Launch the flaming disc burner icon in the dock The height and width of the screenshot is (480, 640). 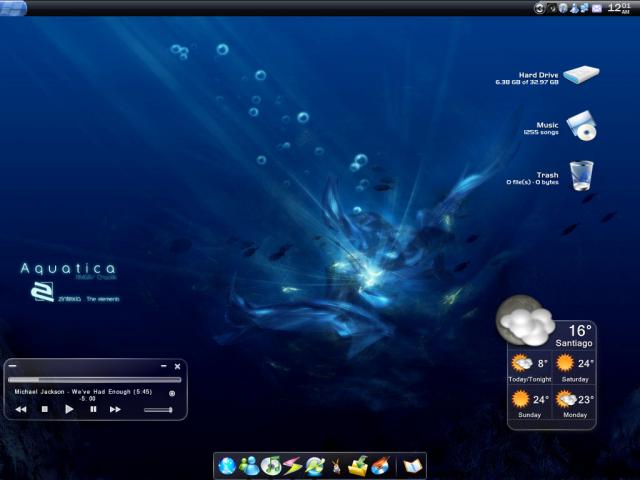coord(380,466)
